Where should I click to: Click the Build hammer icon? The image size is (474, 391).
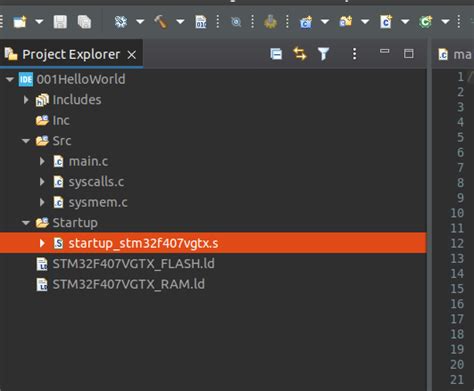tap(161, 22)
